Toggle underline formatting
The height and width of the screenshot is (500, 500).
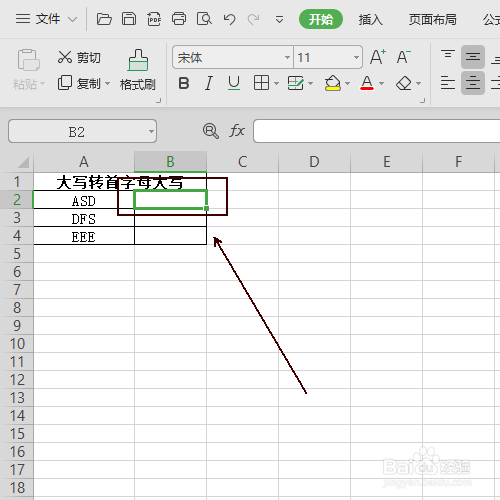pyautogui.click(x=234, y=83)
